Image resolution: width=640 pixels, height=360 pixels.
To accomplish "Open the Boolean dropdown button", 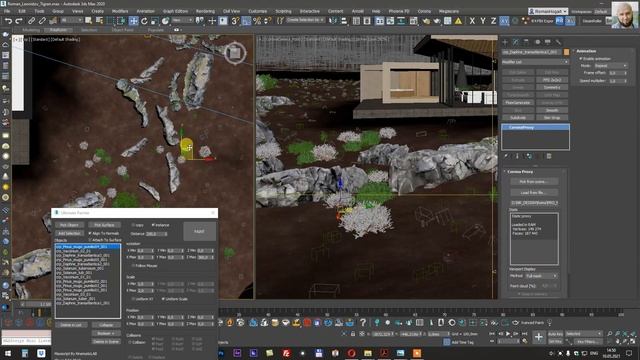I will [x=106, y=333].
